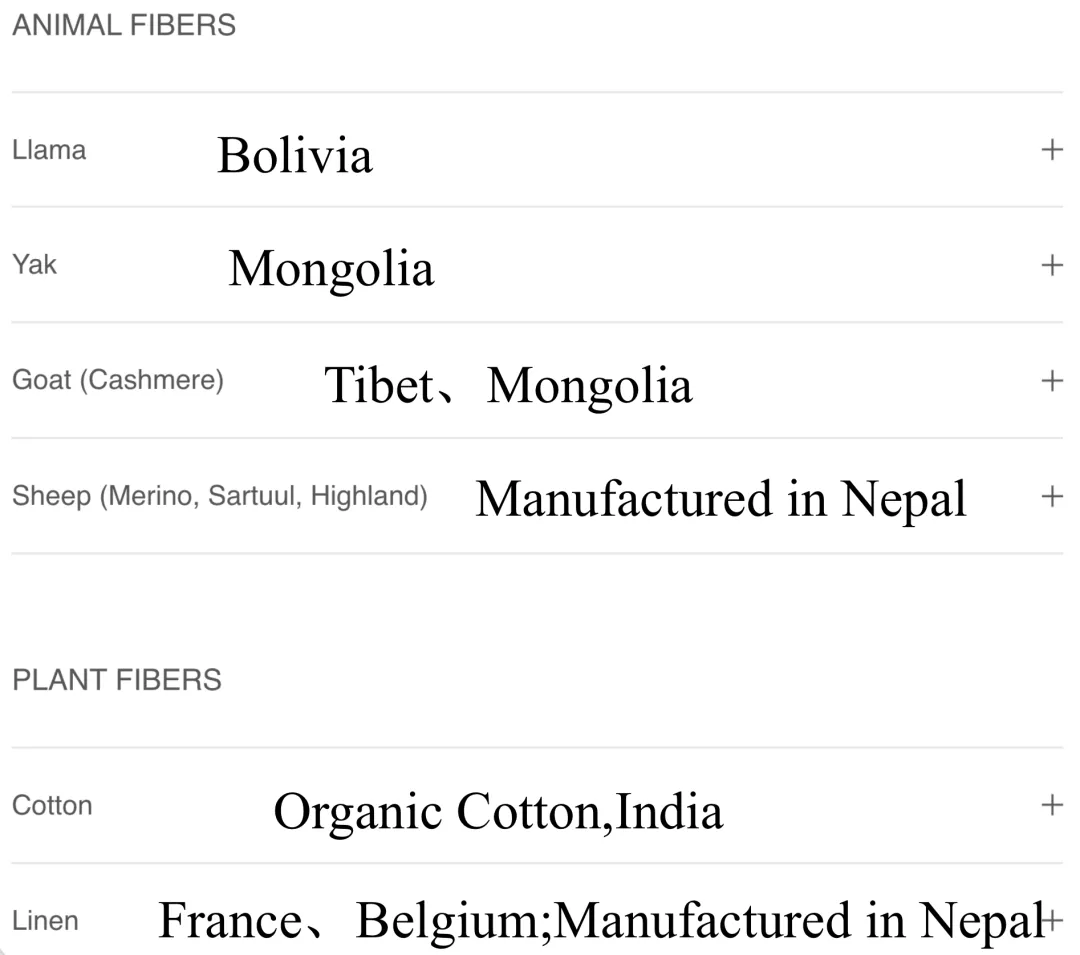Click "Manufactured in Nepal" in the Sheep row
Viewport: 1080px width, 955px height.
coord(720,499)
